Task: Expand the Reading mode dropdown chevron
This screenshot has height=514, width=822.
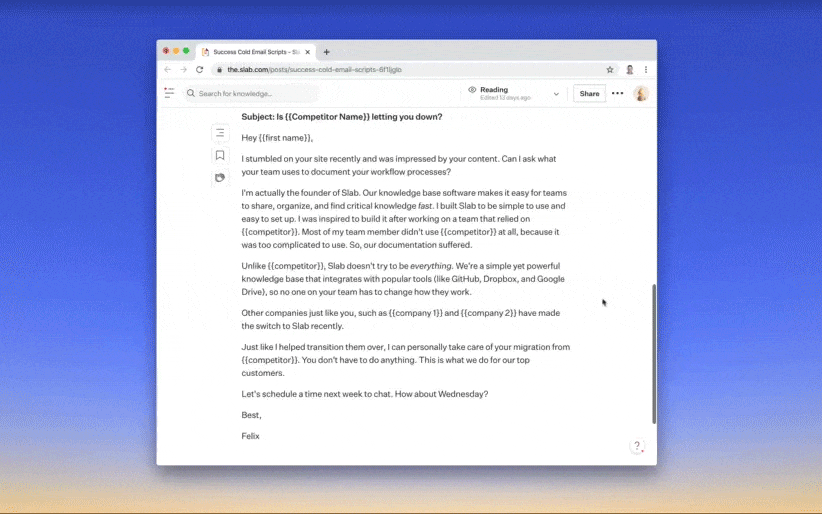Action: point(556,94)
